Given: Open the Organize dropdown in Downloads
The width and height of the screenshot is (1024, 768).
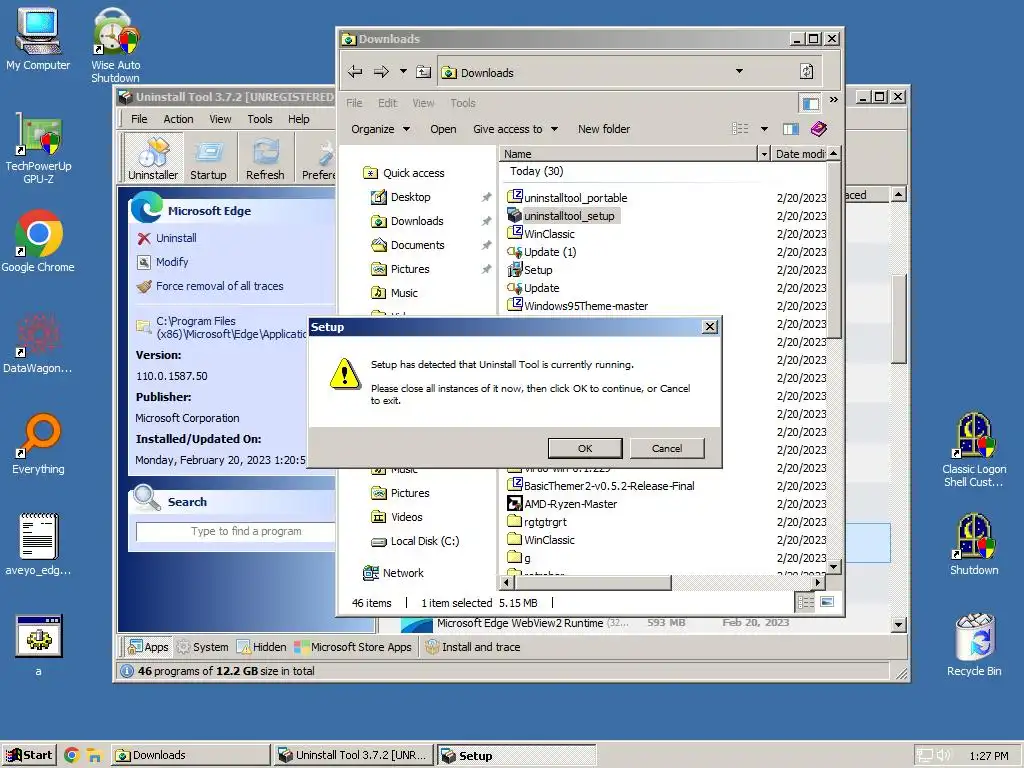Looking at the screenshot, I should [x=380, y=129].
